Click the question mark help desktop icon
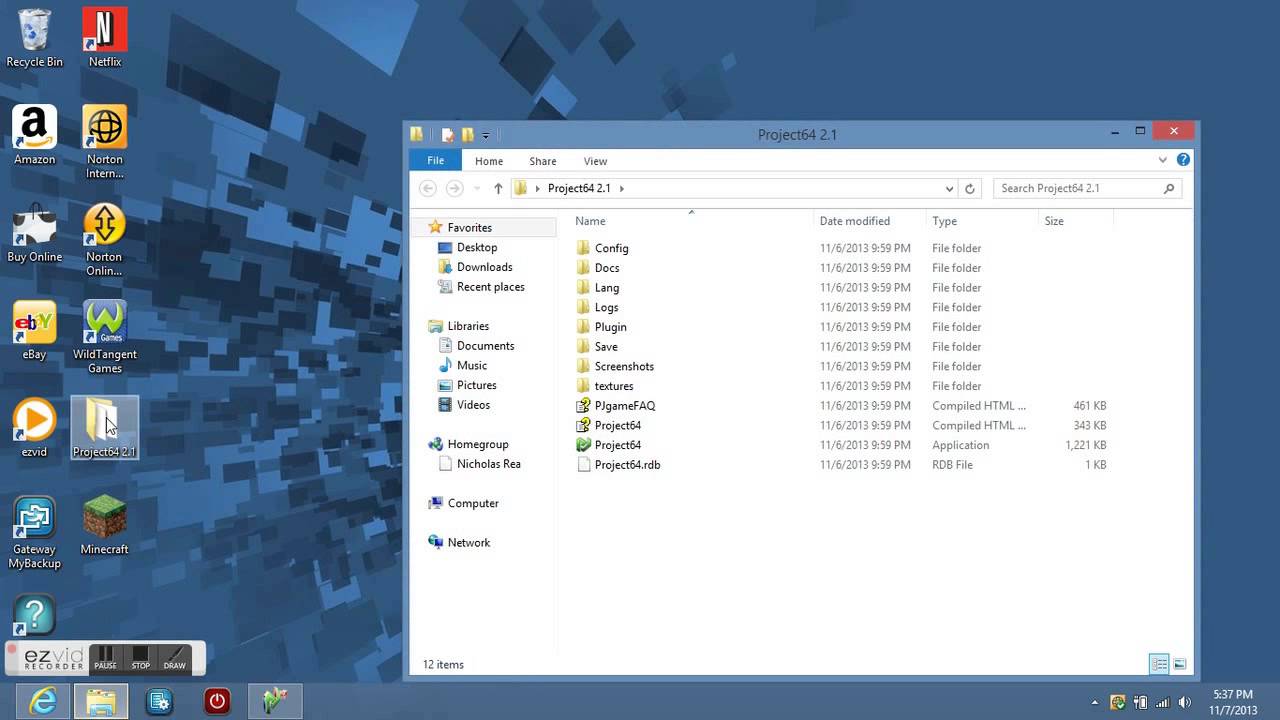Screen dimensions: 1280x720 point(34,615)
